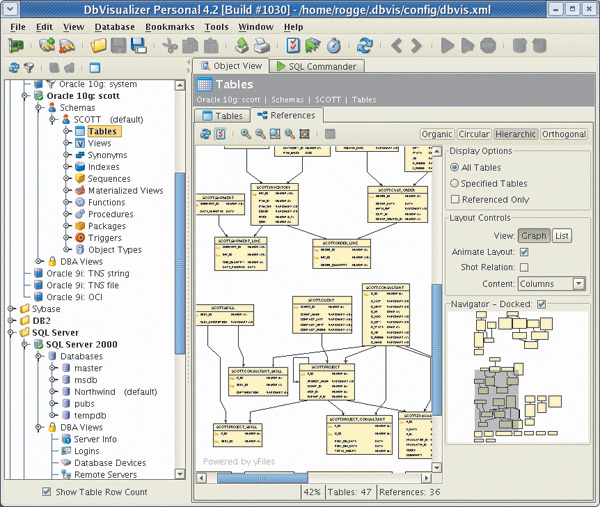The image size is (600, 507).
Task: Select the Tables item in the tree
Action: (x=102, y=131)
